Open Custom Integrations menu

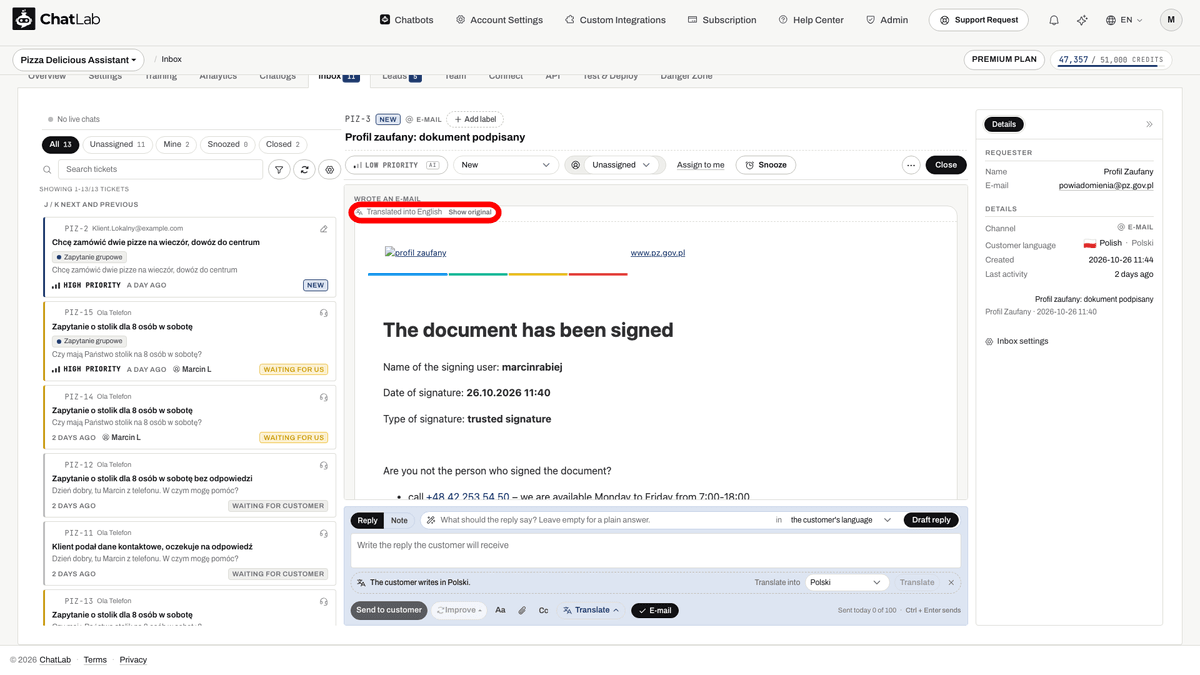click(x=615, y=20)
